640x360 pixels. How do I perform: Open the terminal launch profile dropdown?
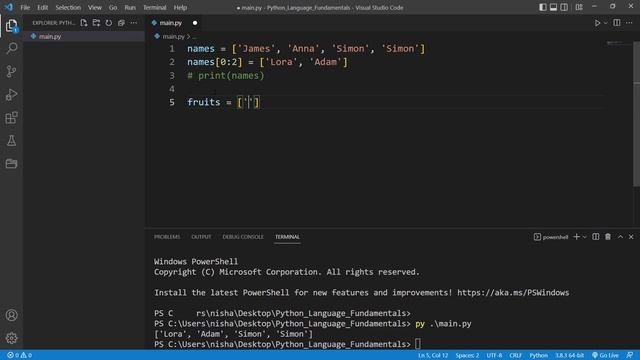(584, 237)
